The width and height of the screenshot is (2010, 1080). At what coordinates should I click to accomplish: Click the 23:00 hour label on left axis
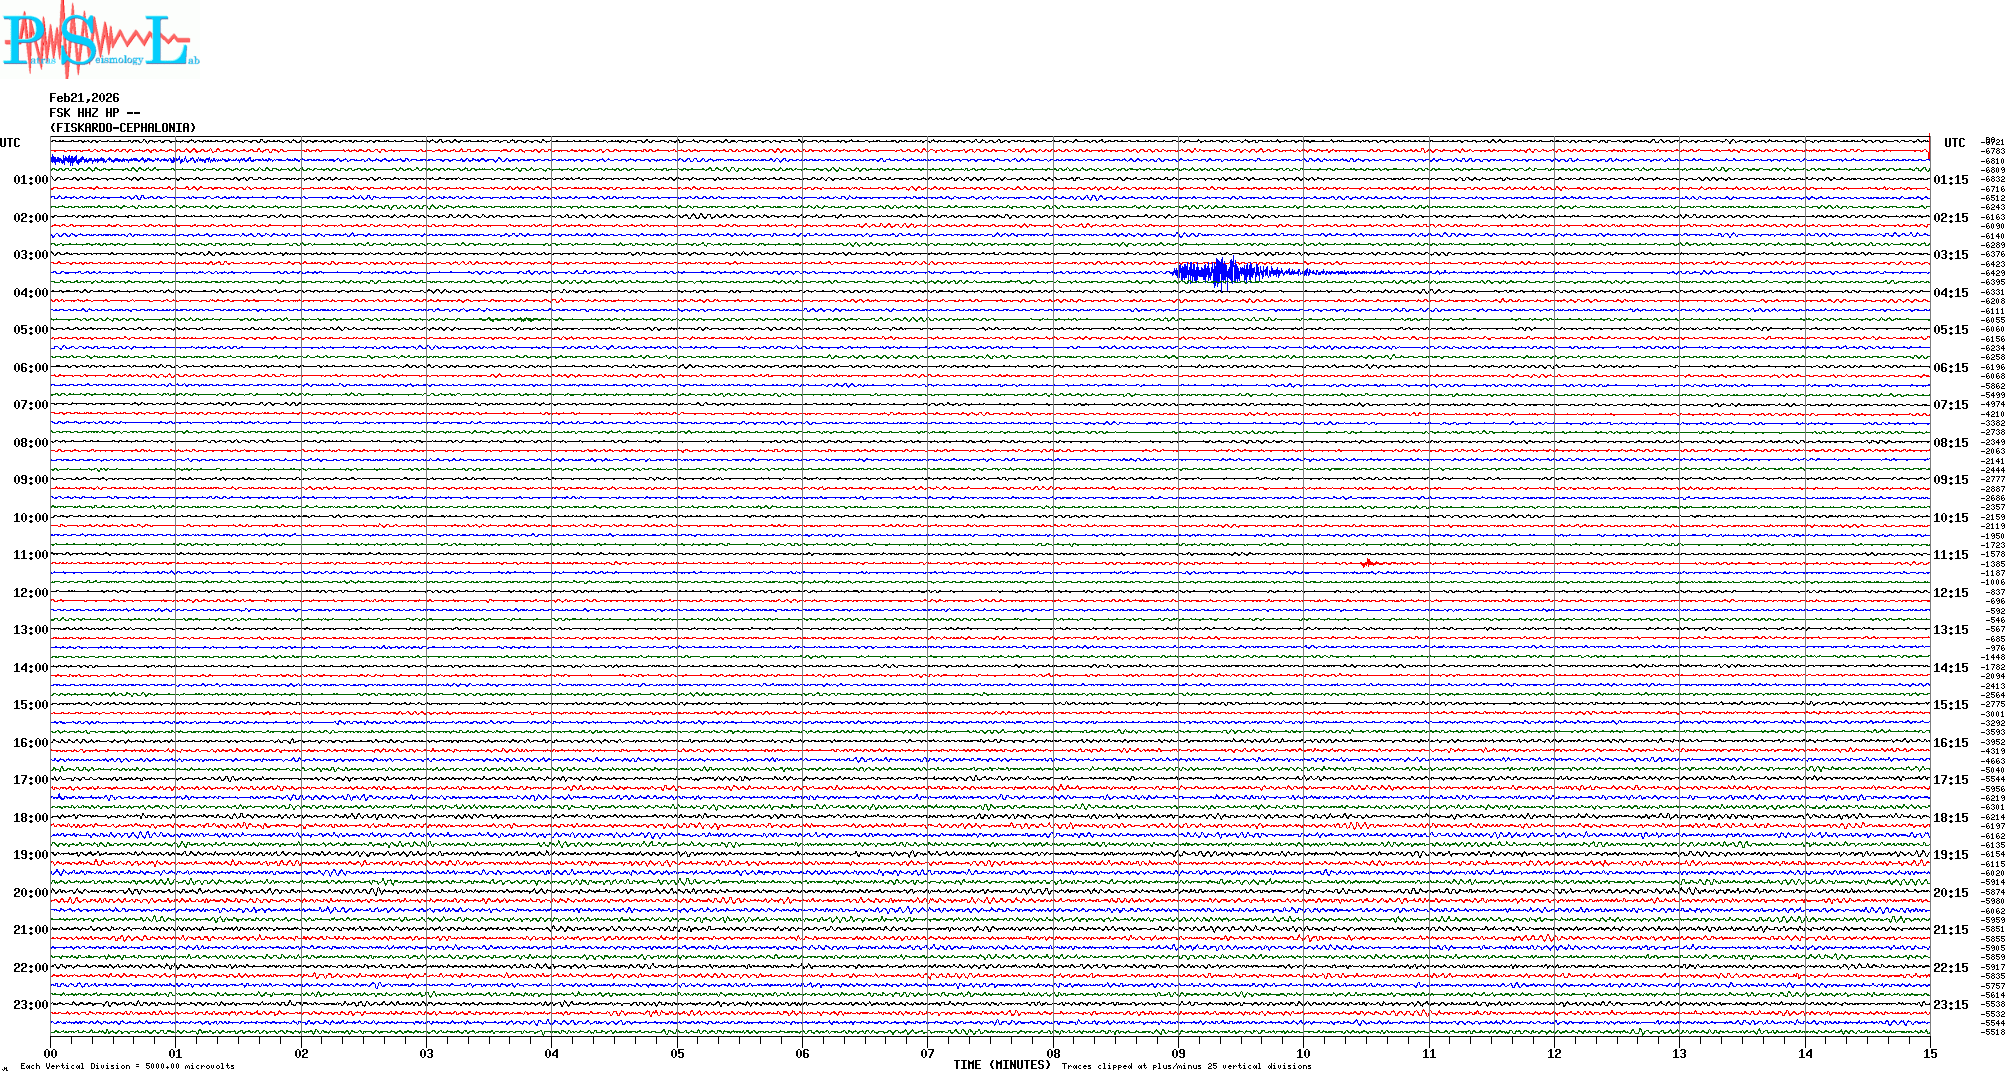(x=30, y=1005)
